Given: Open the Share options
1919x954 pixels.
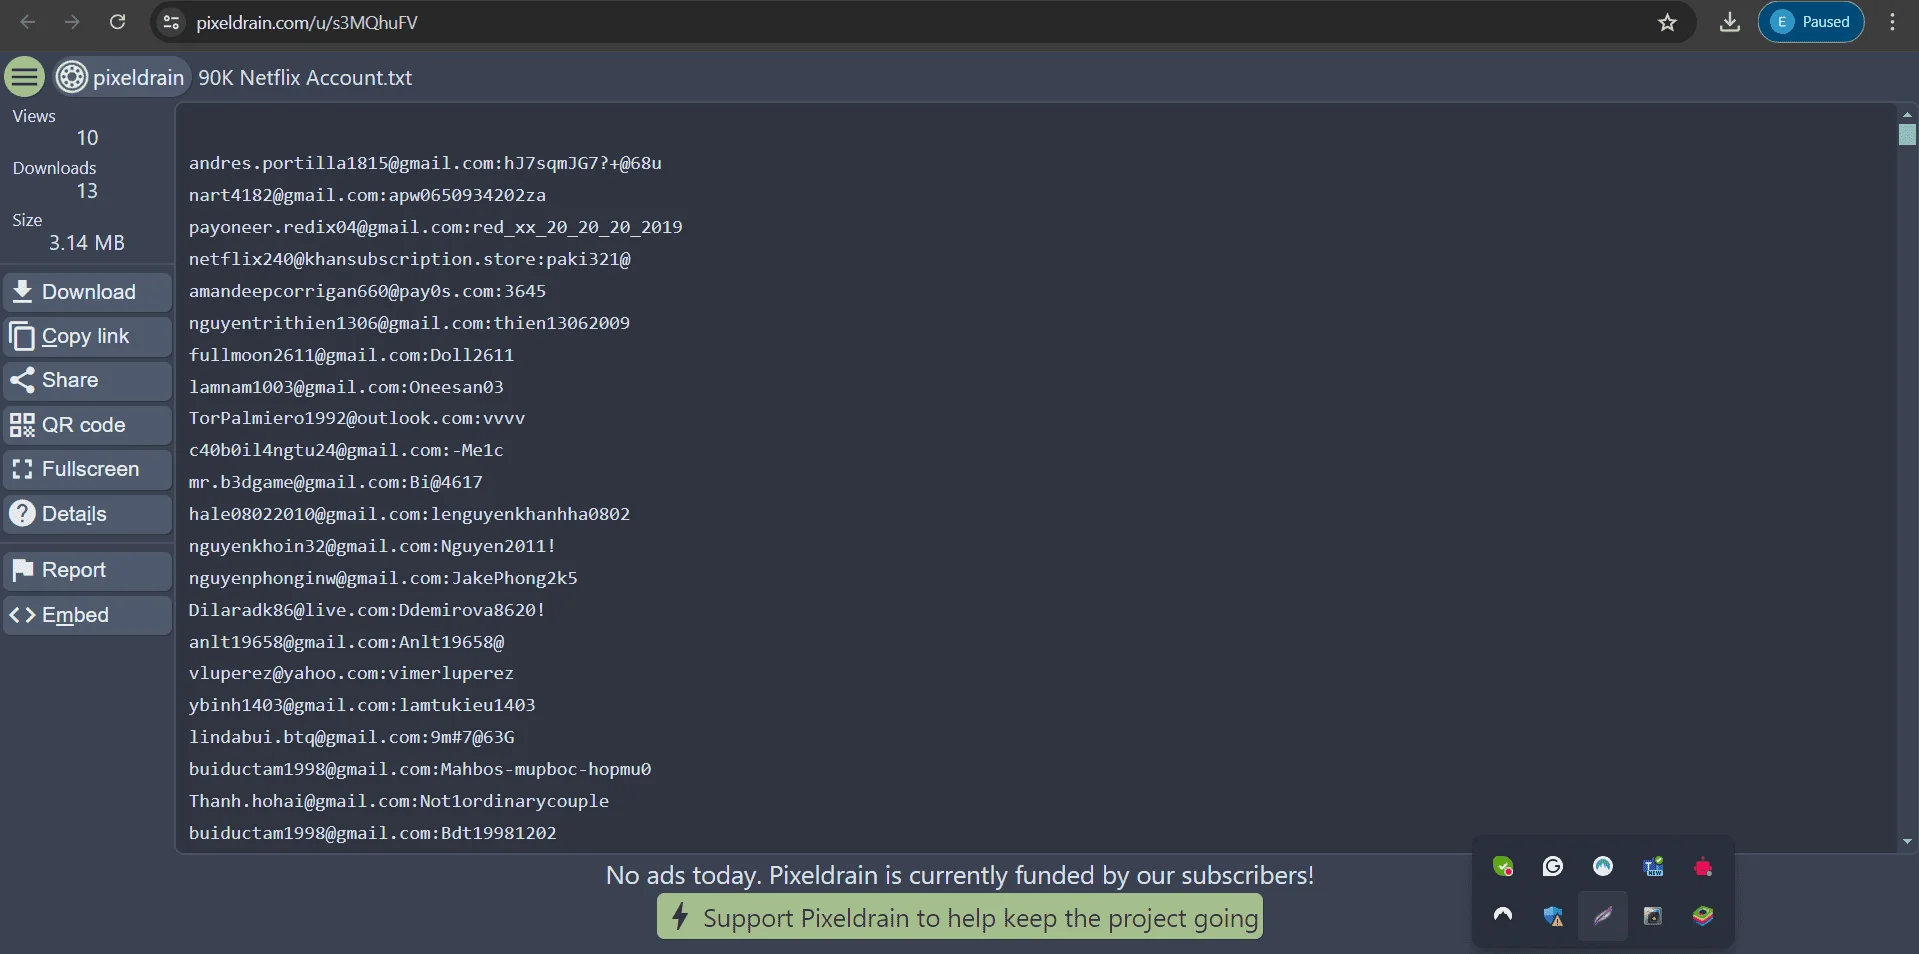Looking at the screenshot, I should pos(87,380).
